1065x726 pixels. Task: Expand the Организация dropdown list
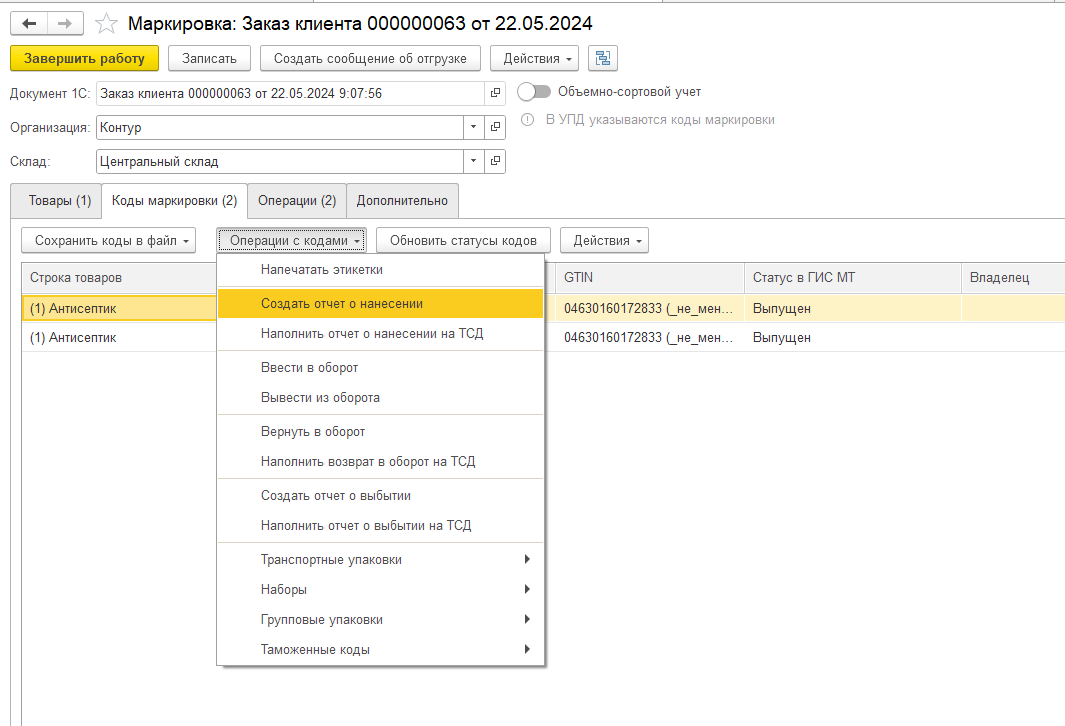coord(473,128)
